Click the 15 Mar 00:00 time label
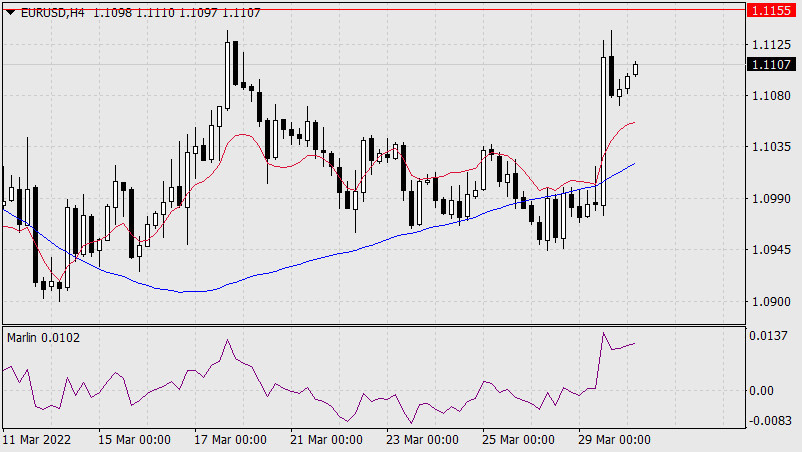This screenshot has width=802, height=452. tap(135, 440)
